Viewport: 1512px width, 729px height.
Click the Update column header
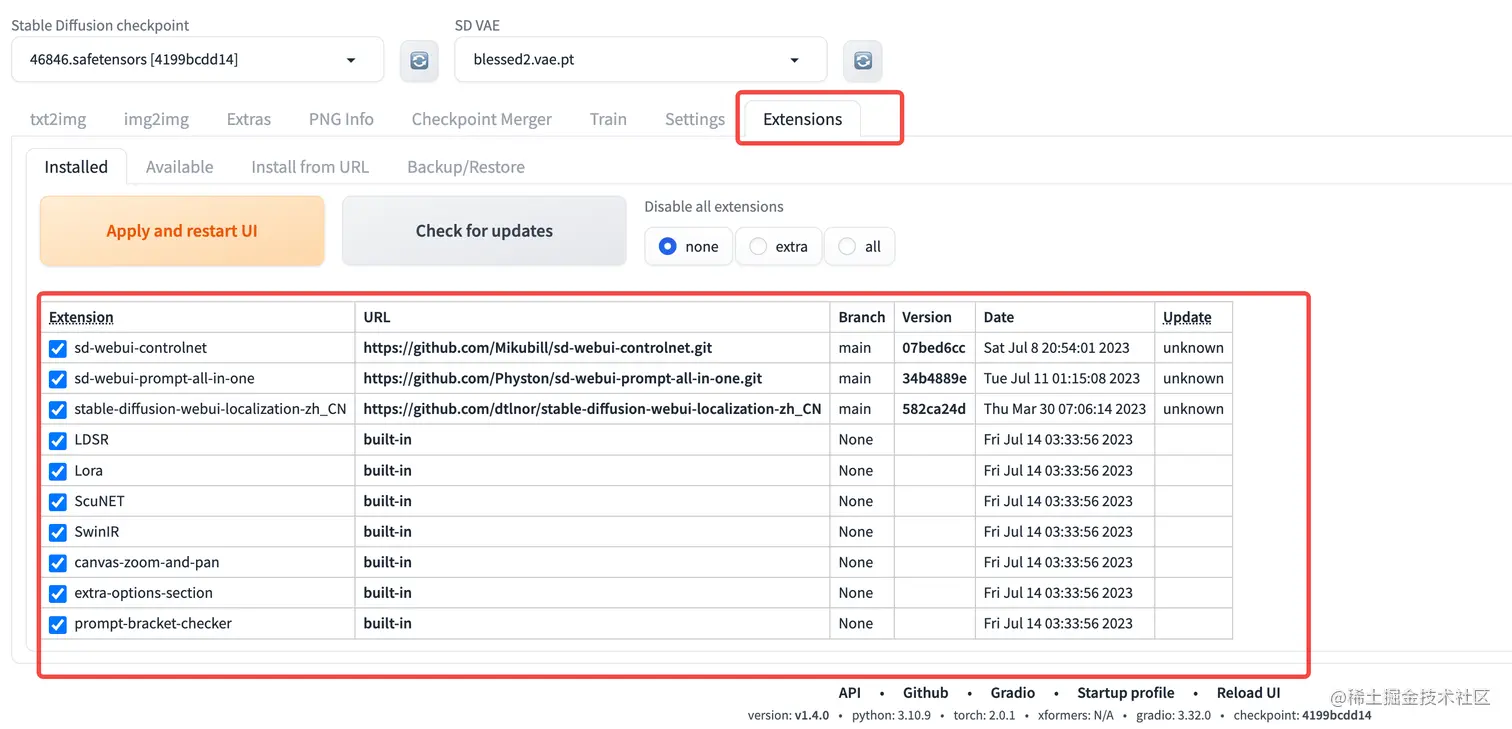click(x=1187, y=317)
